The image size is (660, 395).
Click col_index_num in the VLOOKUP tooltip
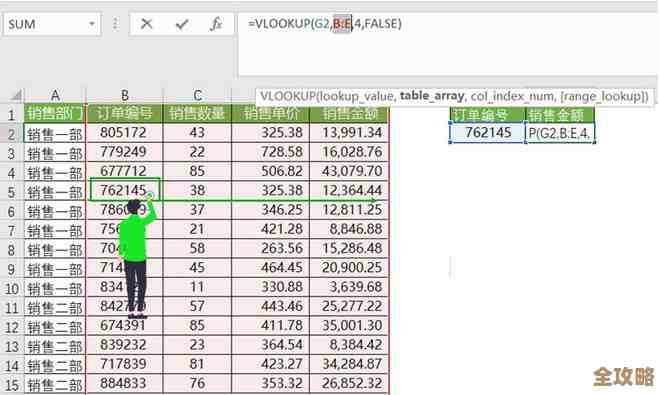pos(512,96)
